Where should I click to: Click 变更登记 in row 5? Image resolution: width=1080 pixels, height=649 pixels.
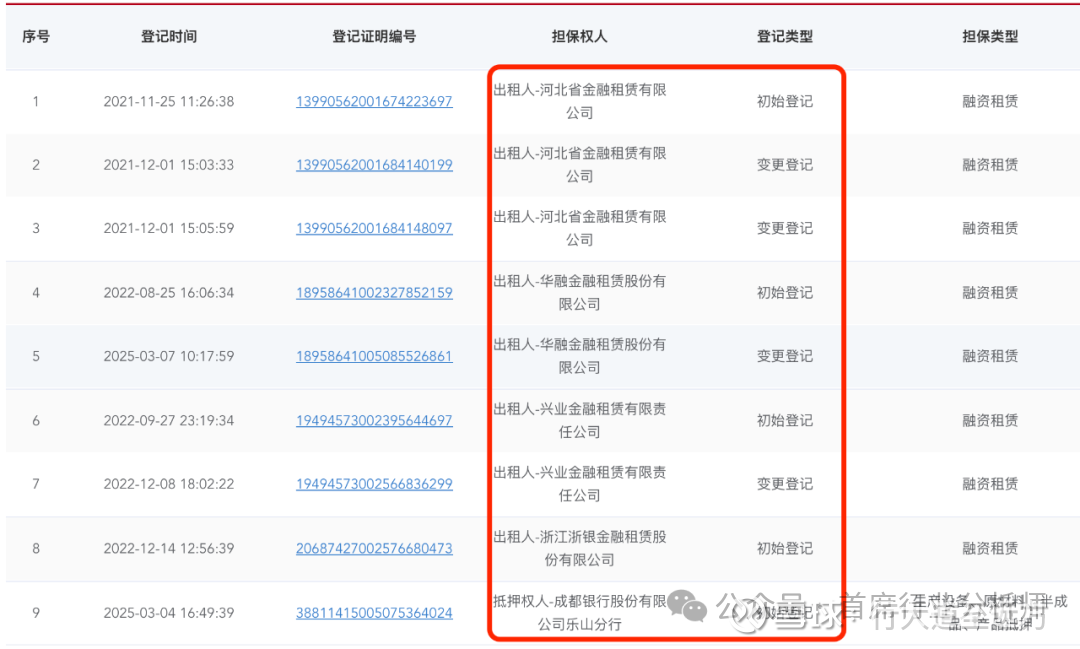pyautogui.click(x=785, y=356)
